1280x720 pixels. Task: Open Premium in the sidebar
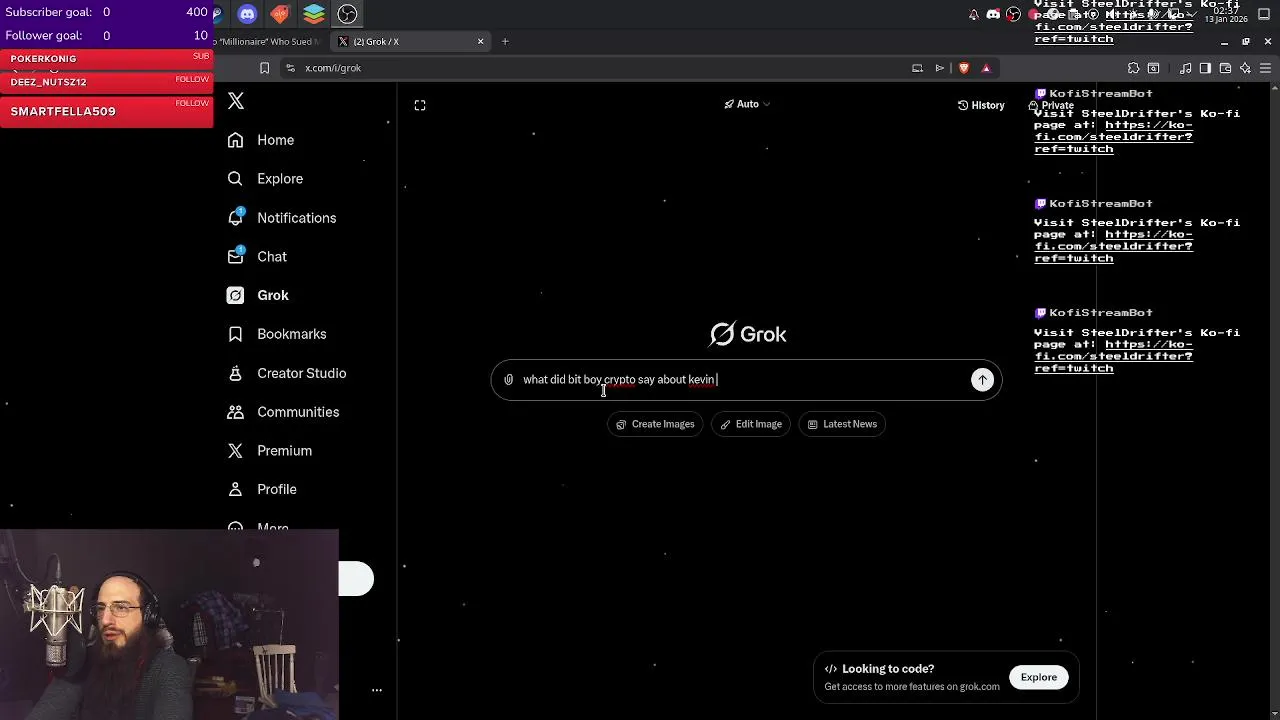[x=270, y=451]
